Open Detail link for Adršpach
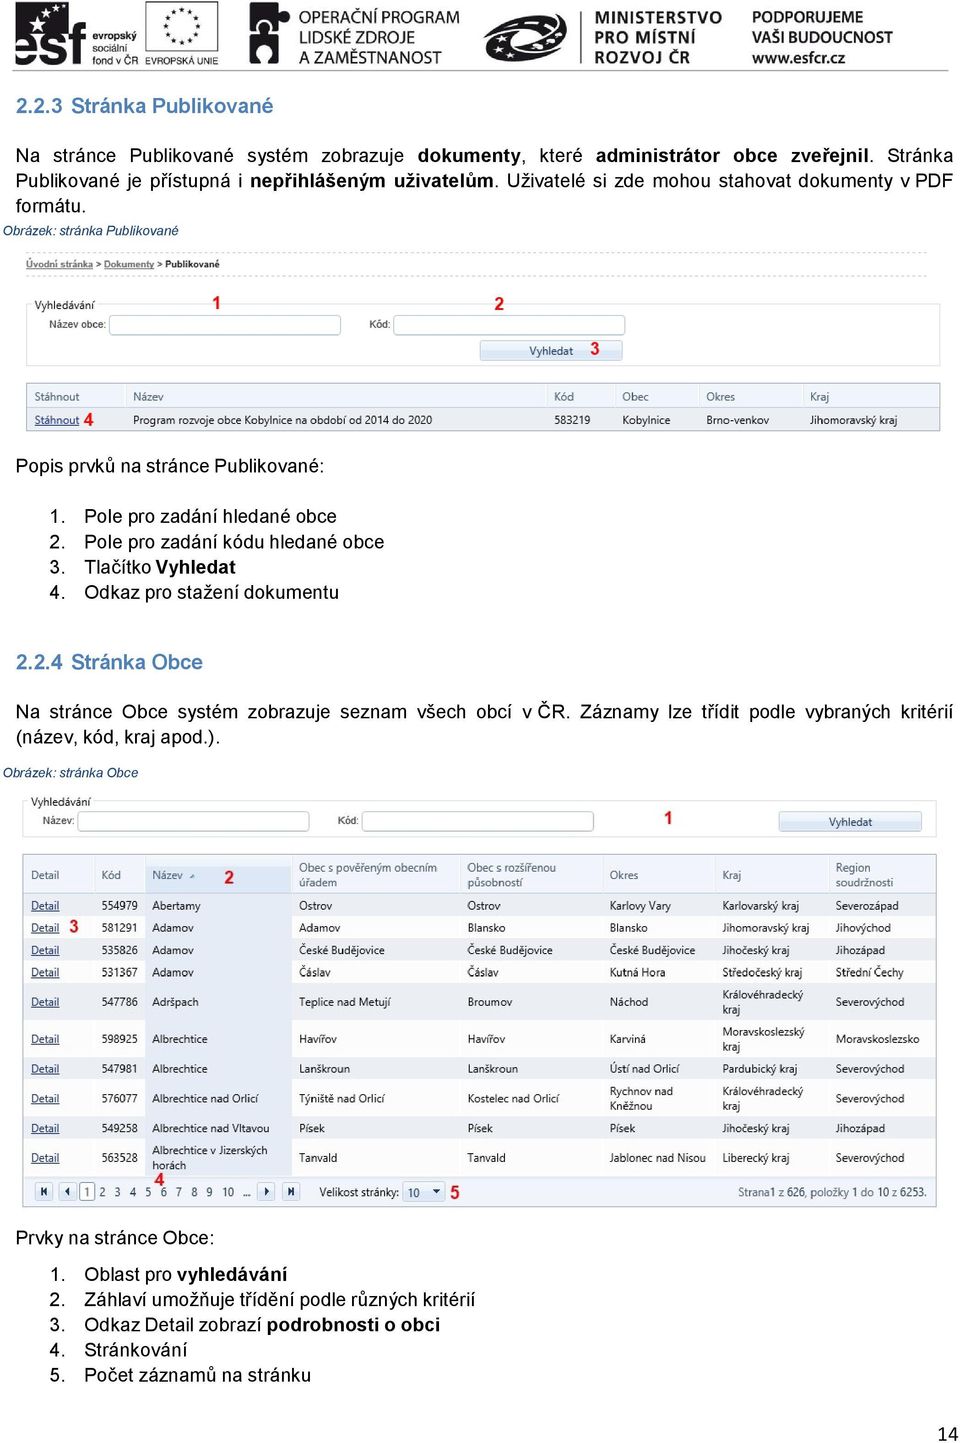960x1443 pixels. 45,1002
